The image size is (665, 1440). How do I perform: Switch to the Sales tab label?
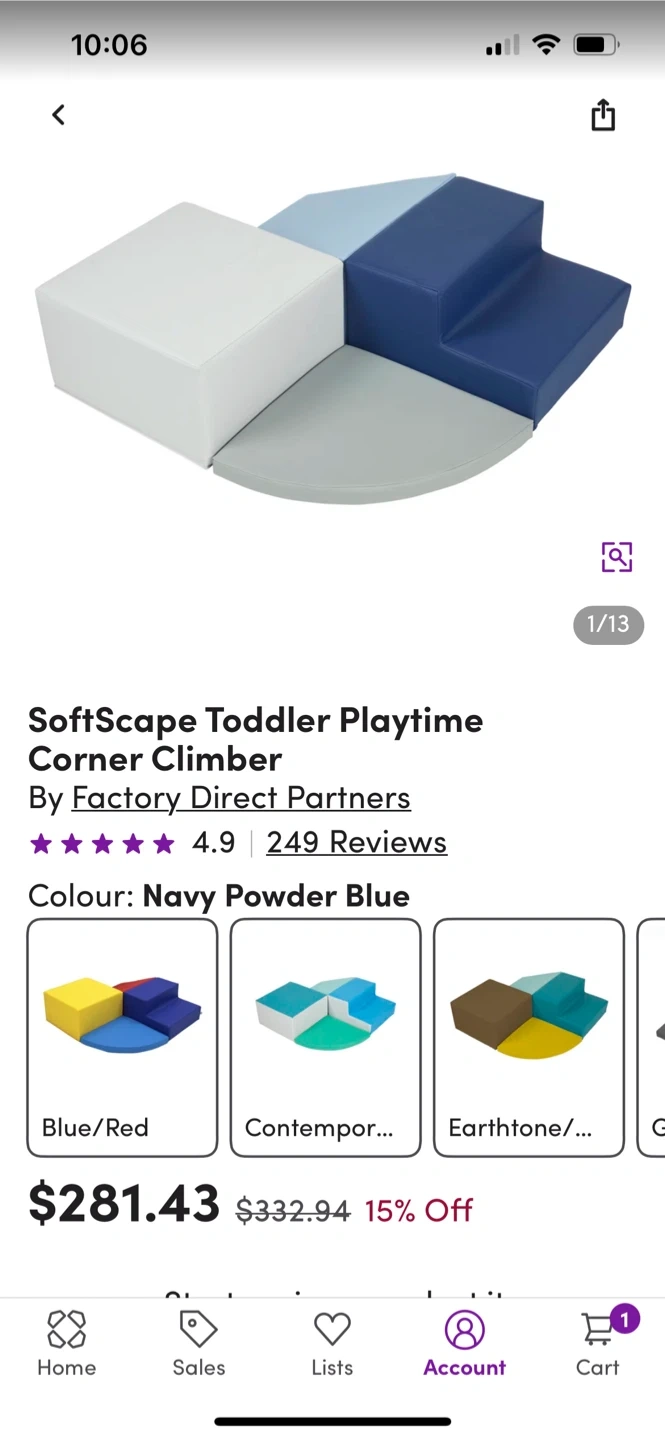198,1367
